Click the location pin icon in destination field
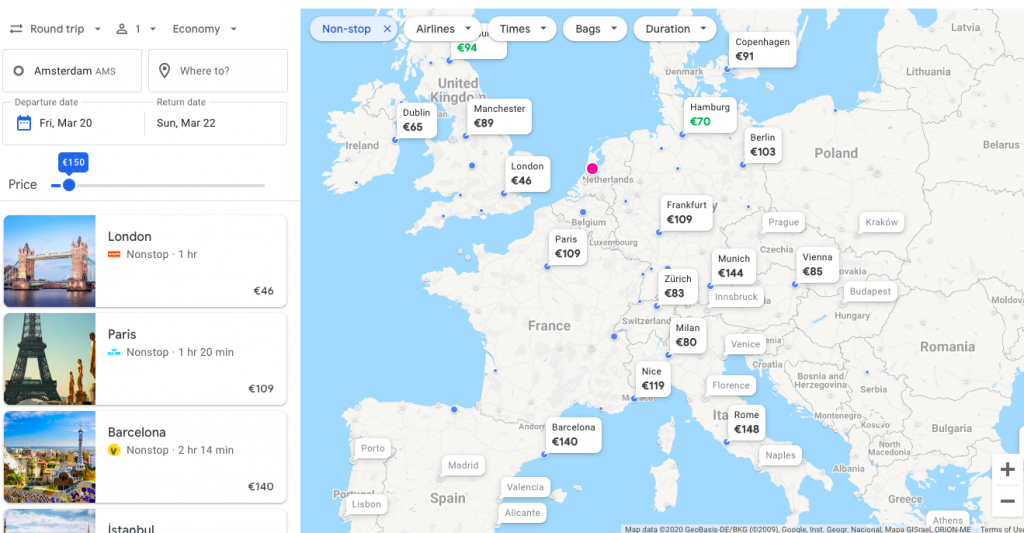The width and height of the screenshot is (1024, 533). coord(165,71)
